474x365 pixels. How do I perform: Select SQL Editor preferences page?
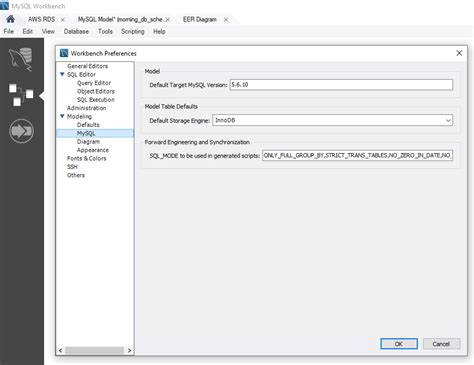tap(81, 74)
